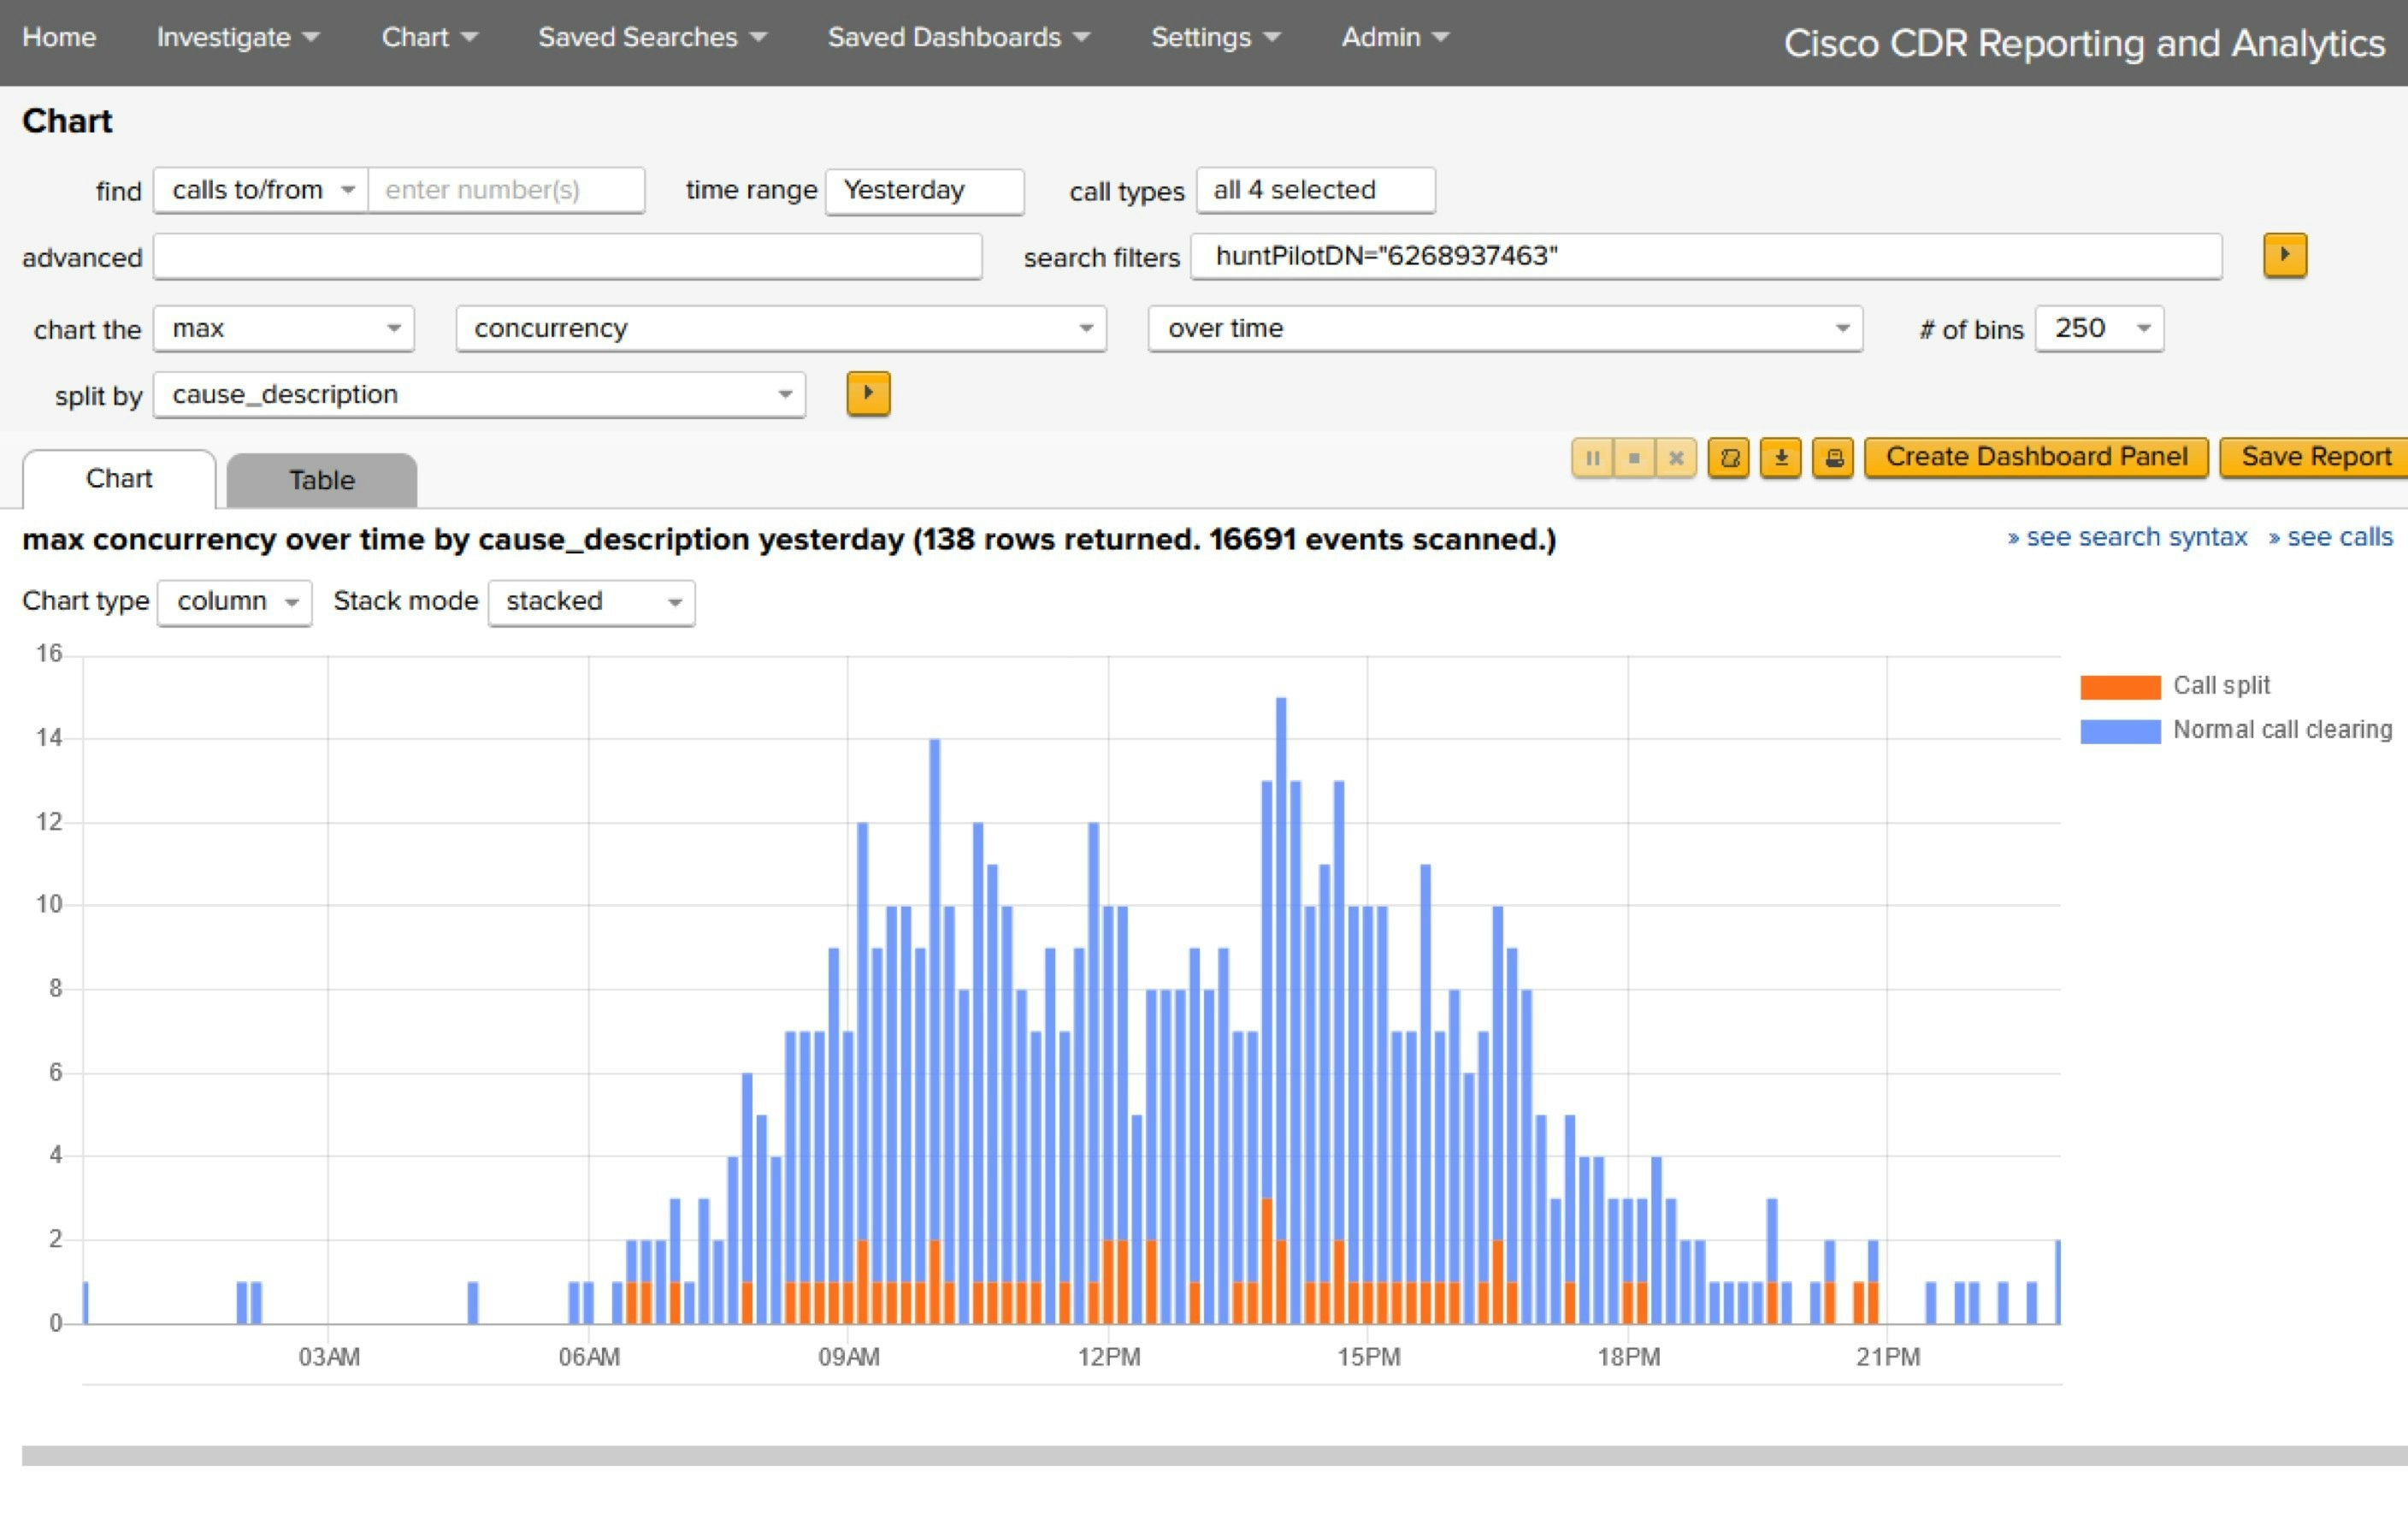This screenshot has width=2408, height=1514.
Task: Switch to the Table tab
Action: [321, 480]
